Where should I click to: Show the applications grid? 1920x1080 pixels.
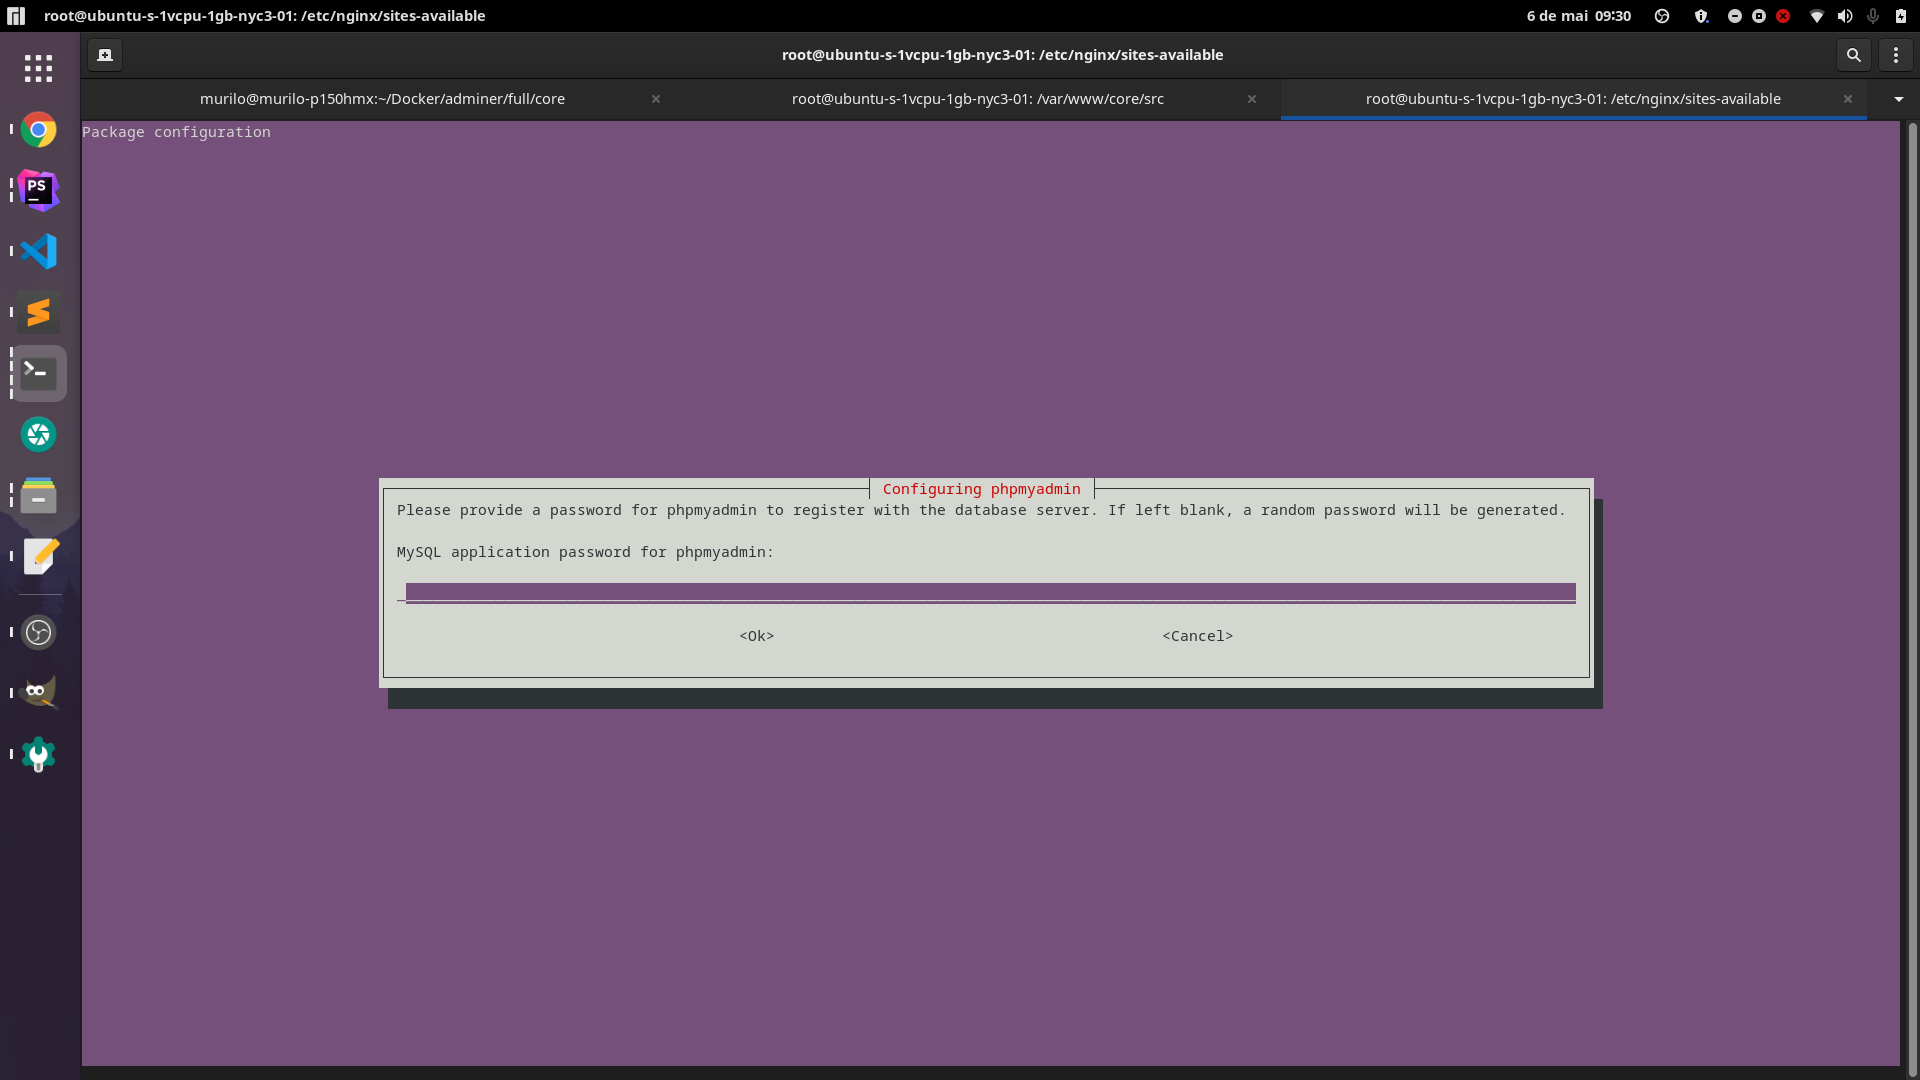pos(38,68)
